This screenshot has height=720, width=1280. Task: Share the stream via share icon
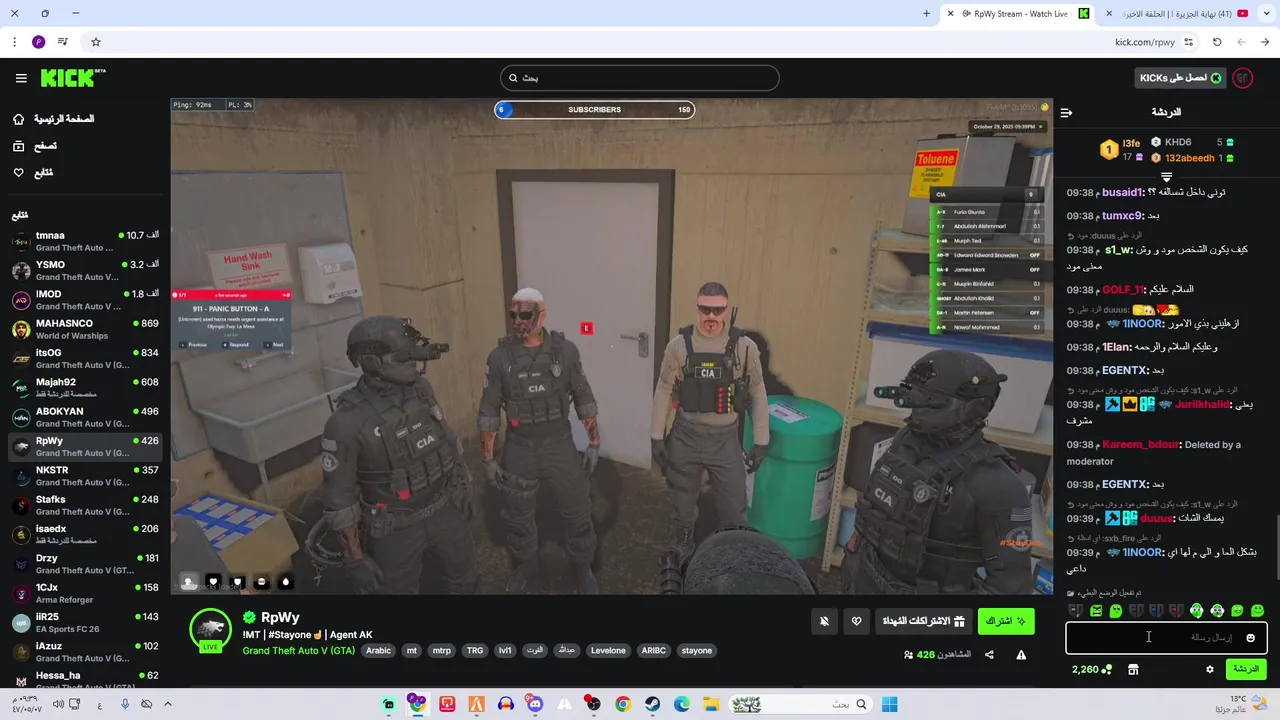(x=989, y=655)
